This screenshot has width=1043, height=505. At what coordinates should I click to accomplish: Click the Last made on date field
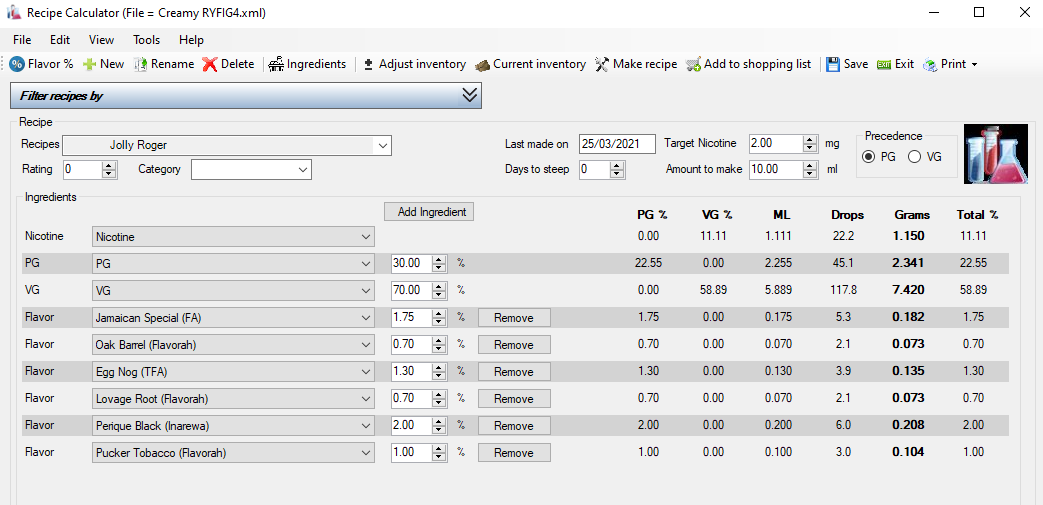(x=617, y=144)
